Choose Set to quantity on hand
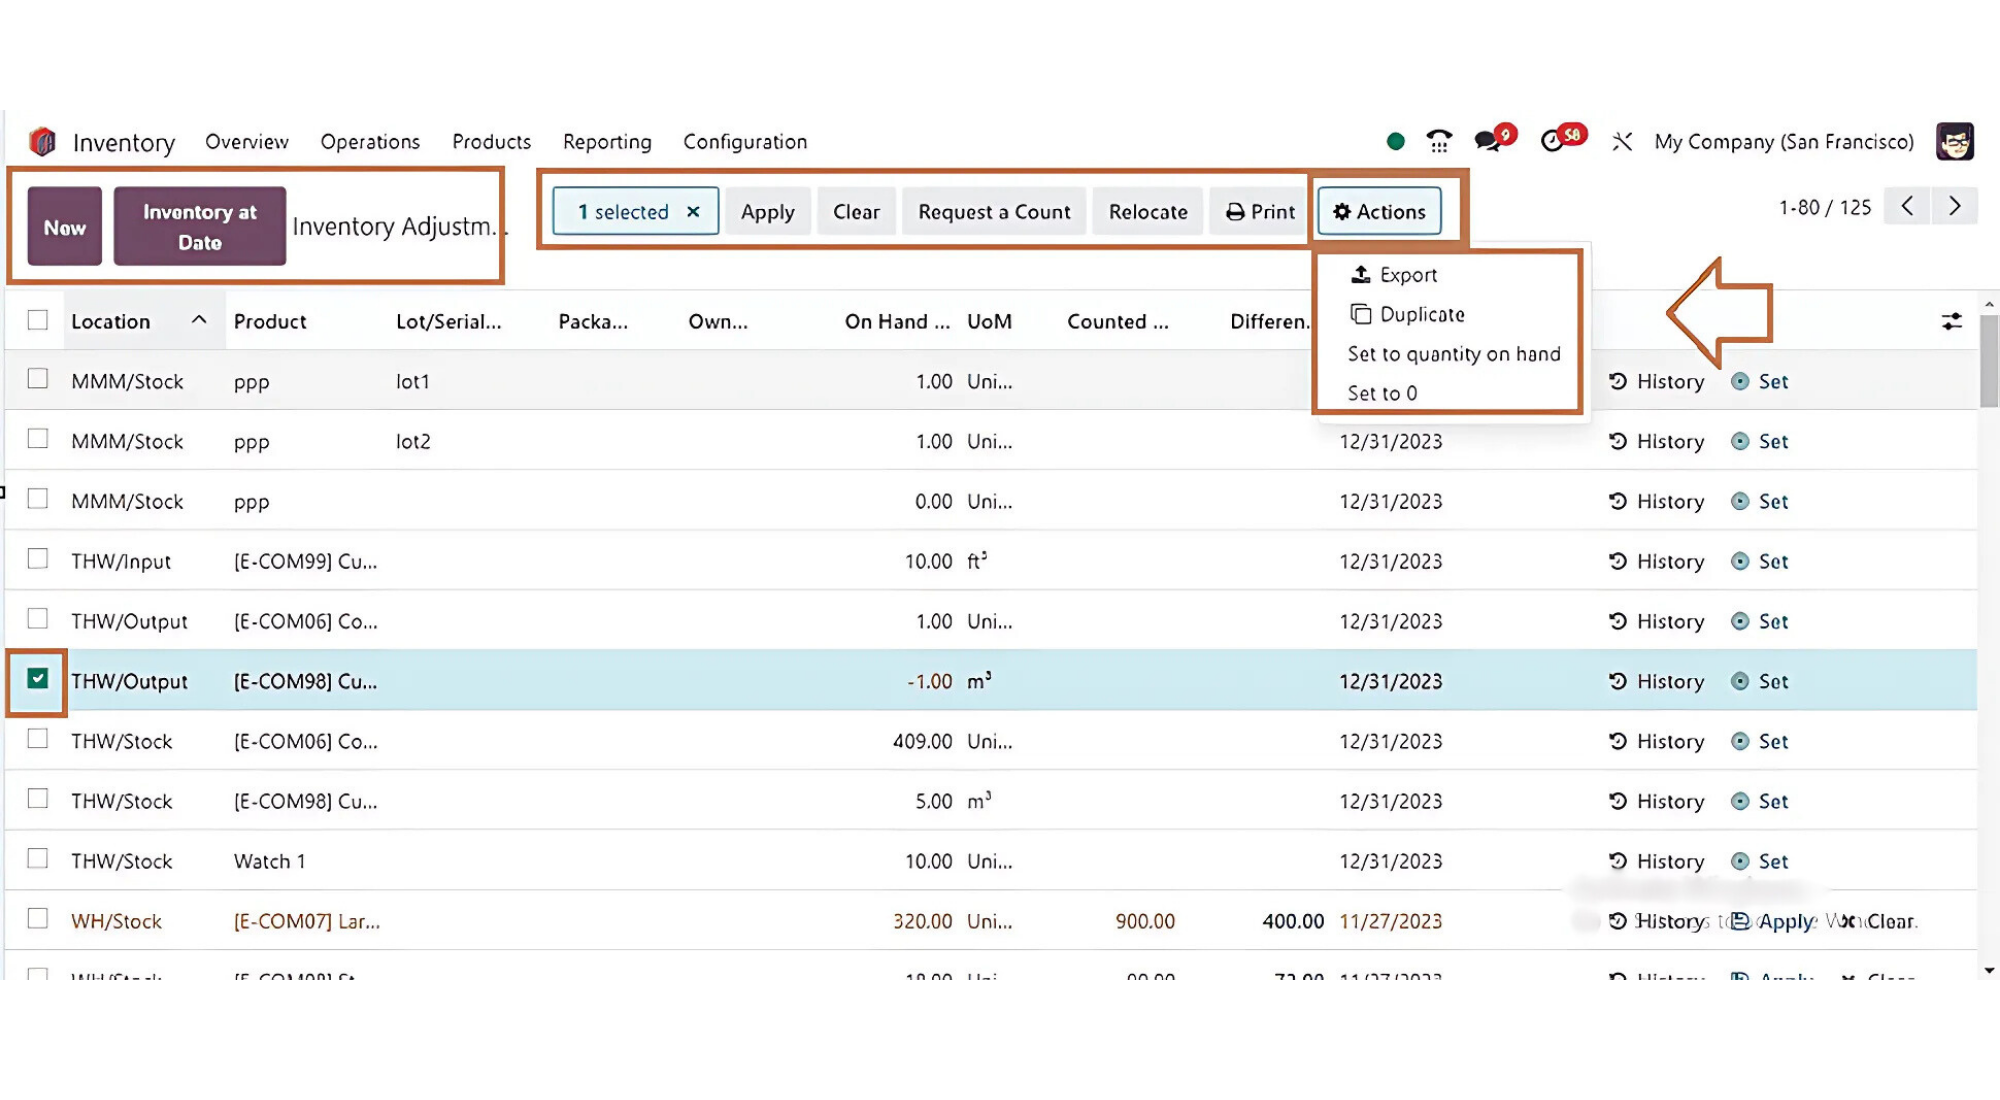 (x=1453, y=354)
